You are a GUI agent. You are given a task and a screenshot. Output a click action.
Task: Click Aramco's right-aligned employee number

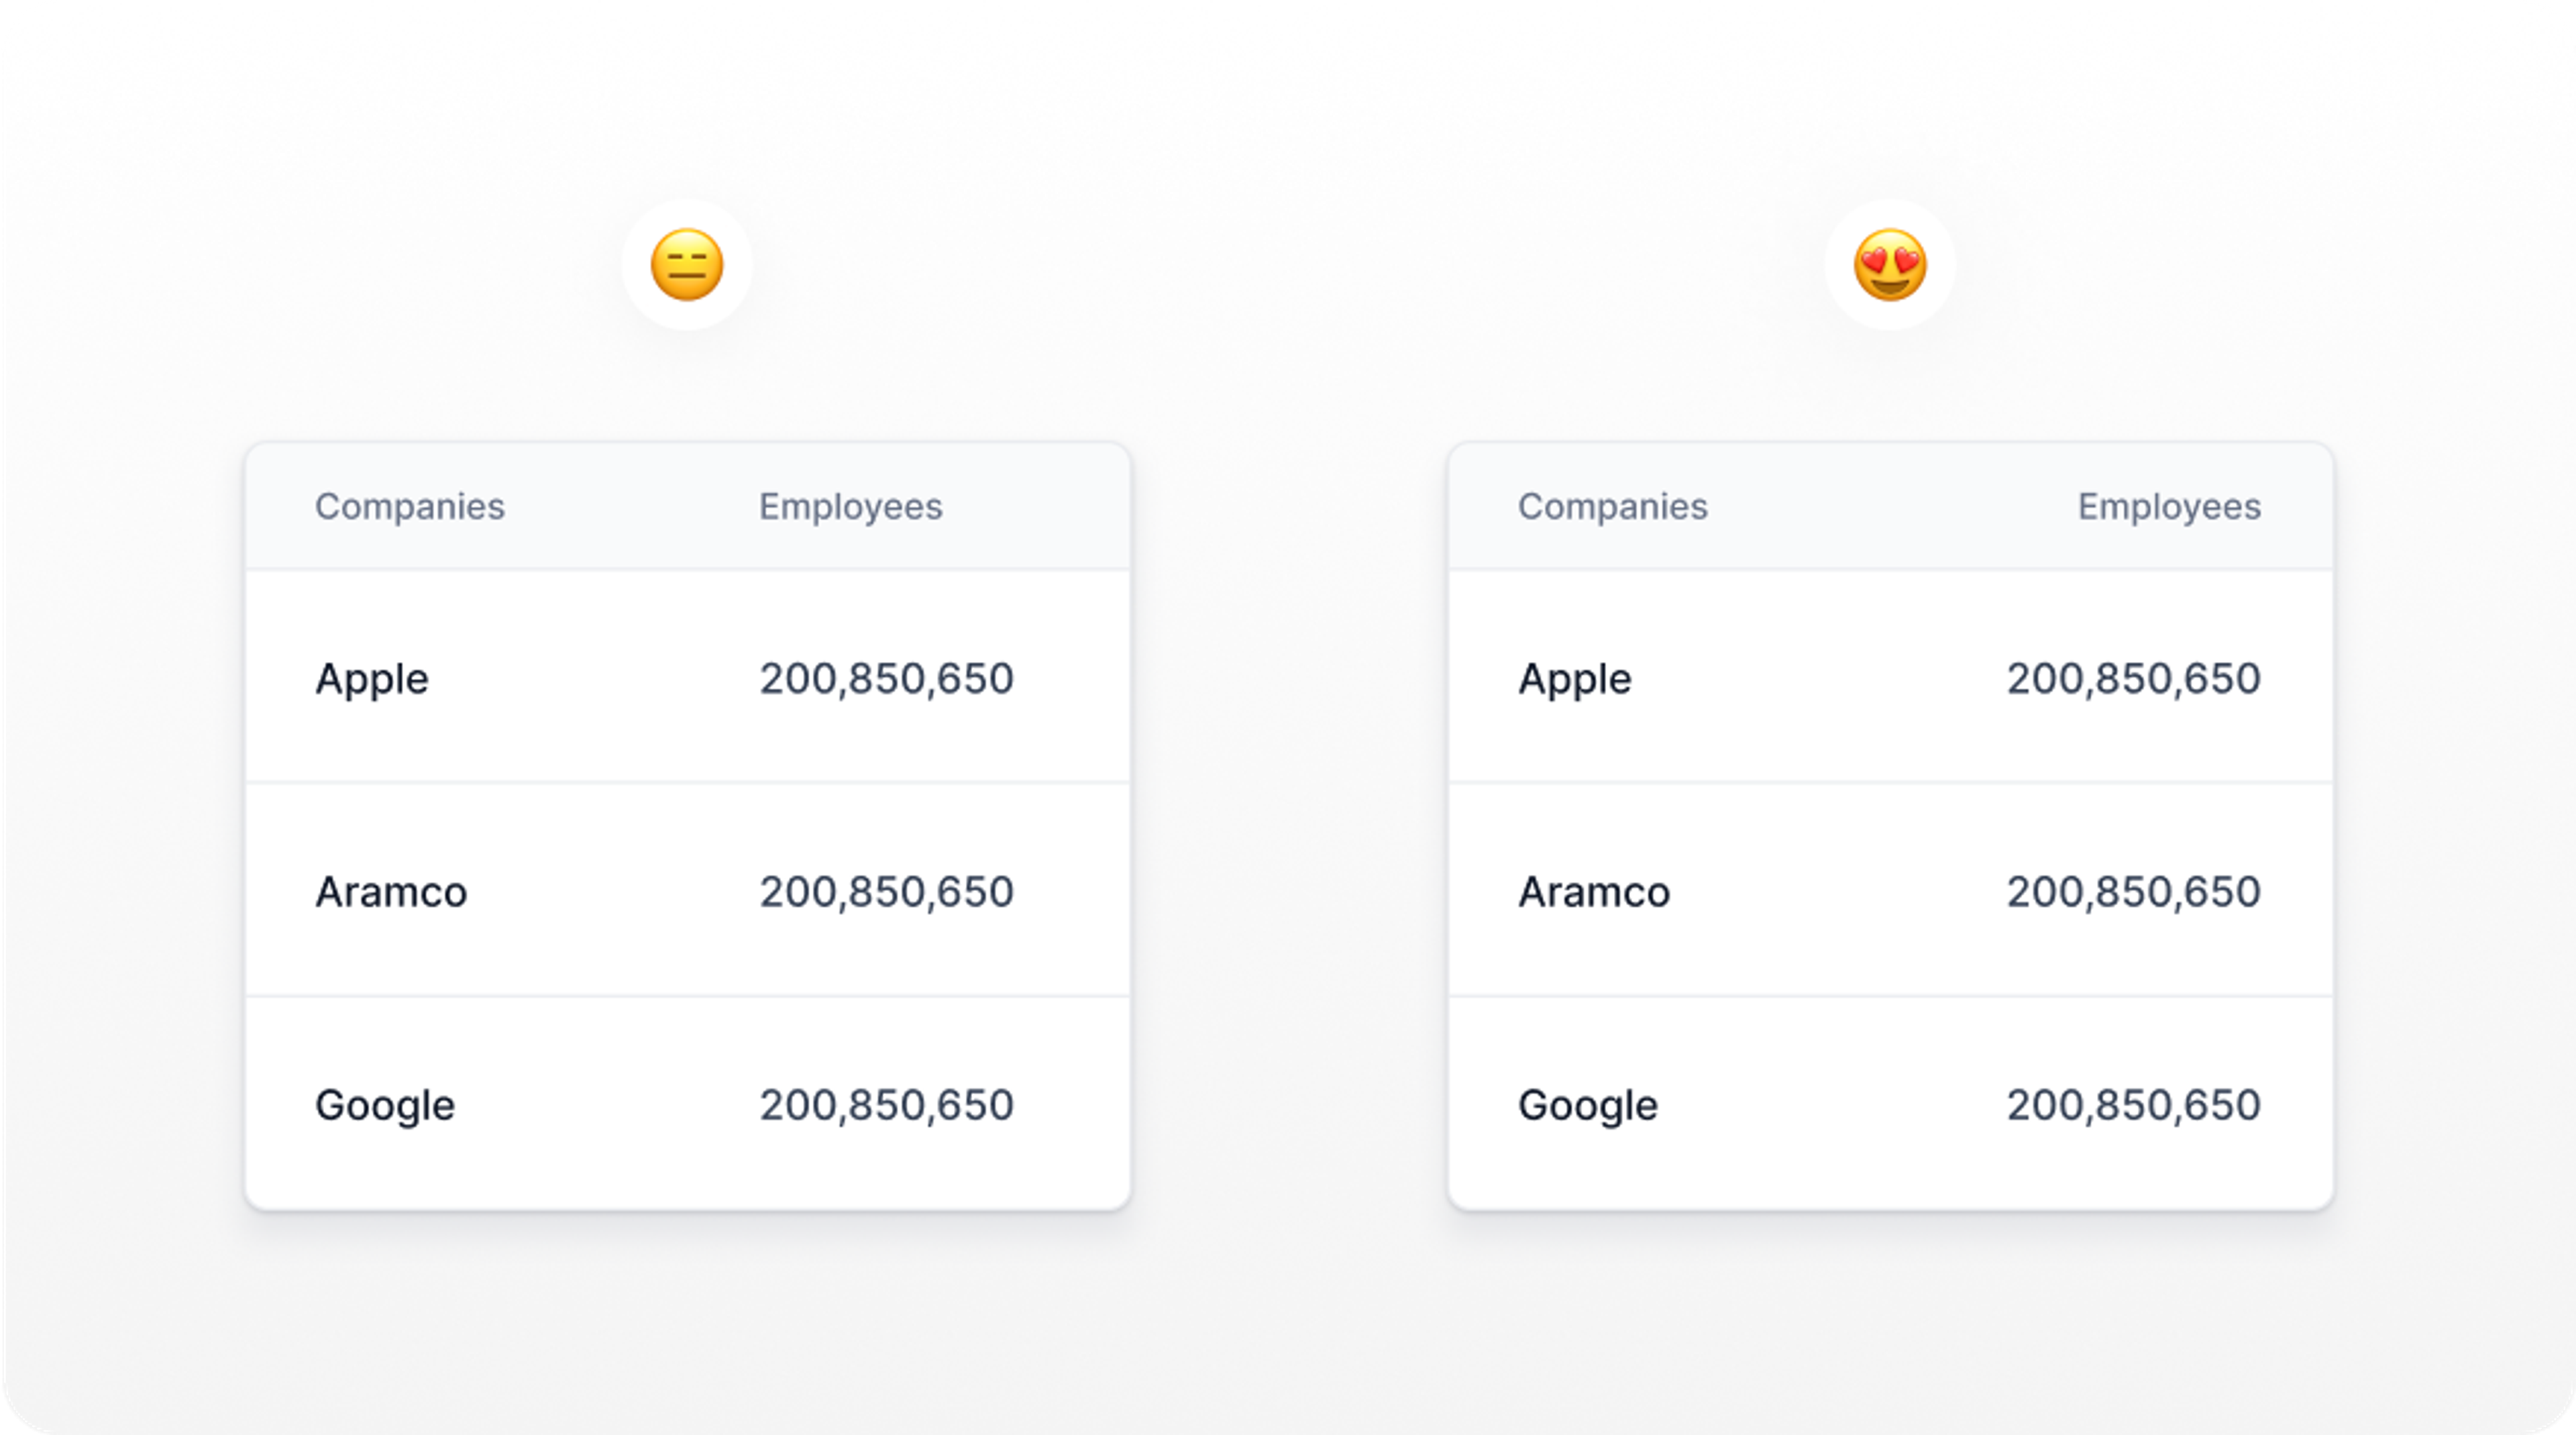point(2133,891)
